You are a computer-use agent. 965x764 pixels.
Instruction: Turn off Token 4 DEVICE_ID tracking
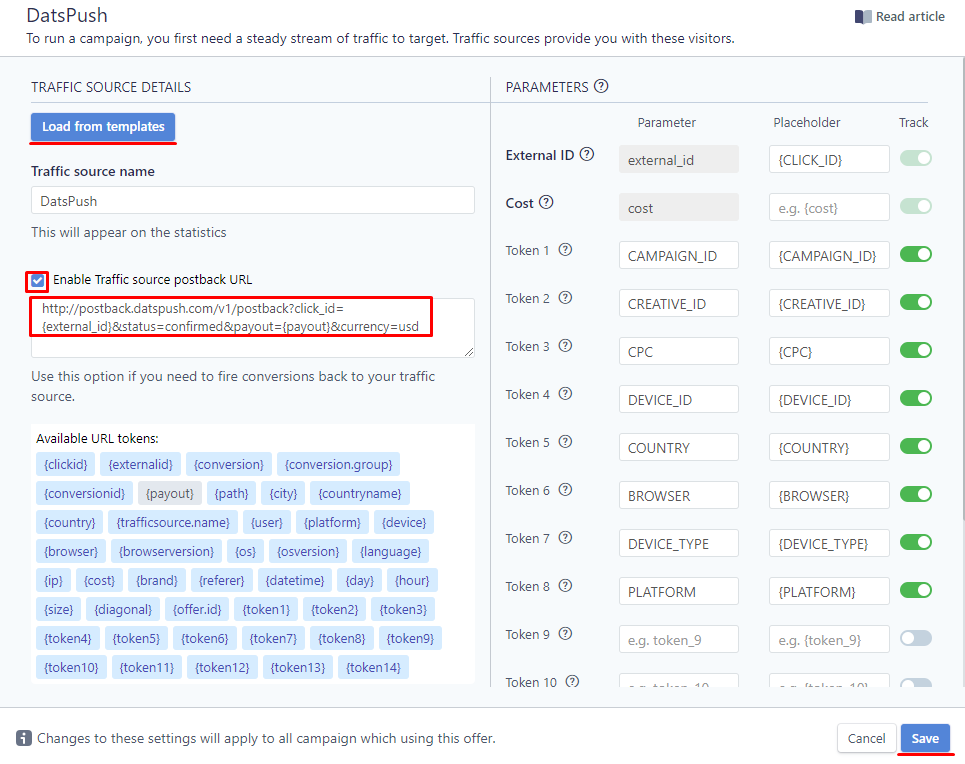915,398
